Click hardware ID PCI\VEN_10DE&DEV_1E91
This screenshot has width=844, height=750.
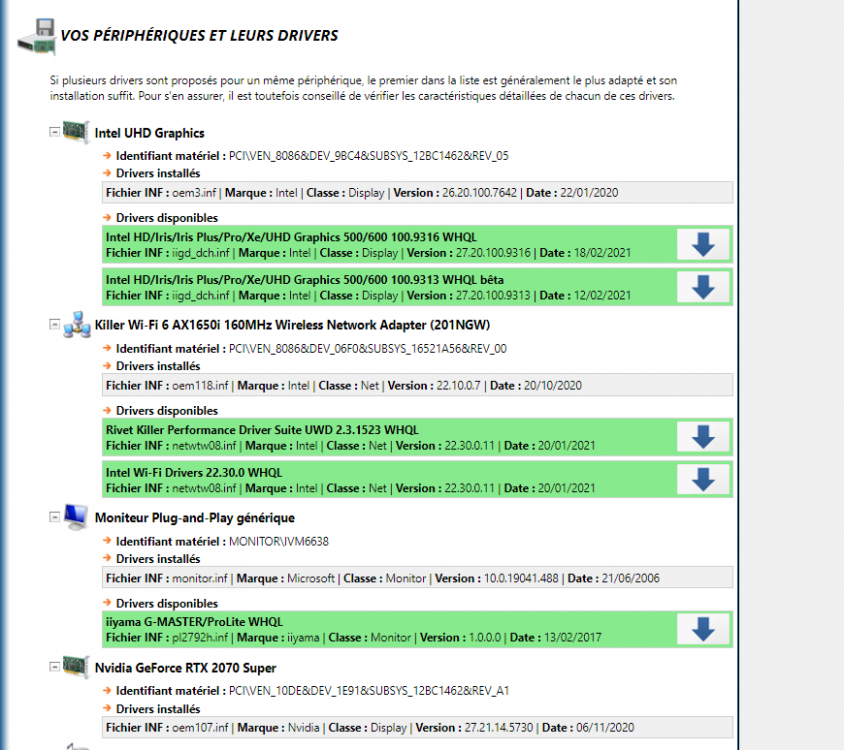pyautogui.click(x=369, y=691)
